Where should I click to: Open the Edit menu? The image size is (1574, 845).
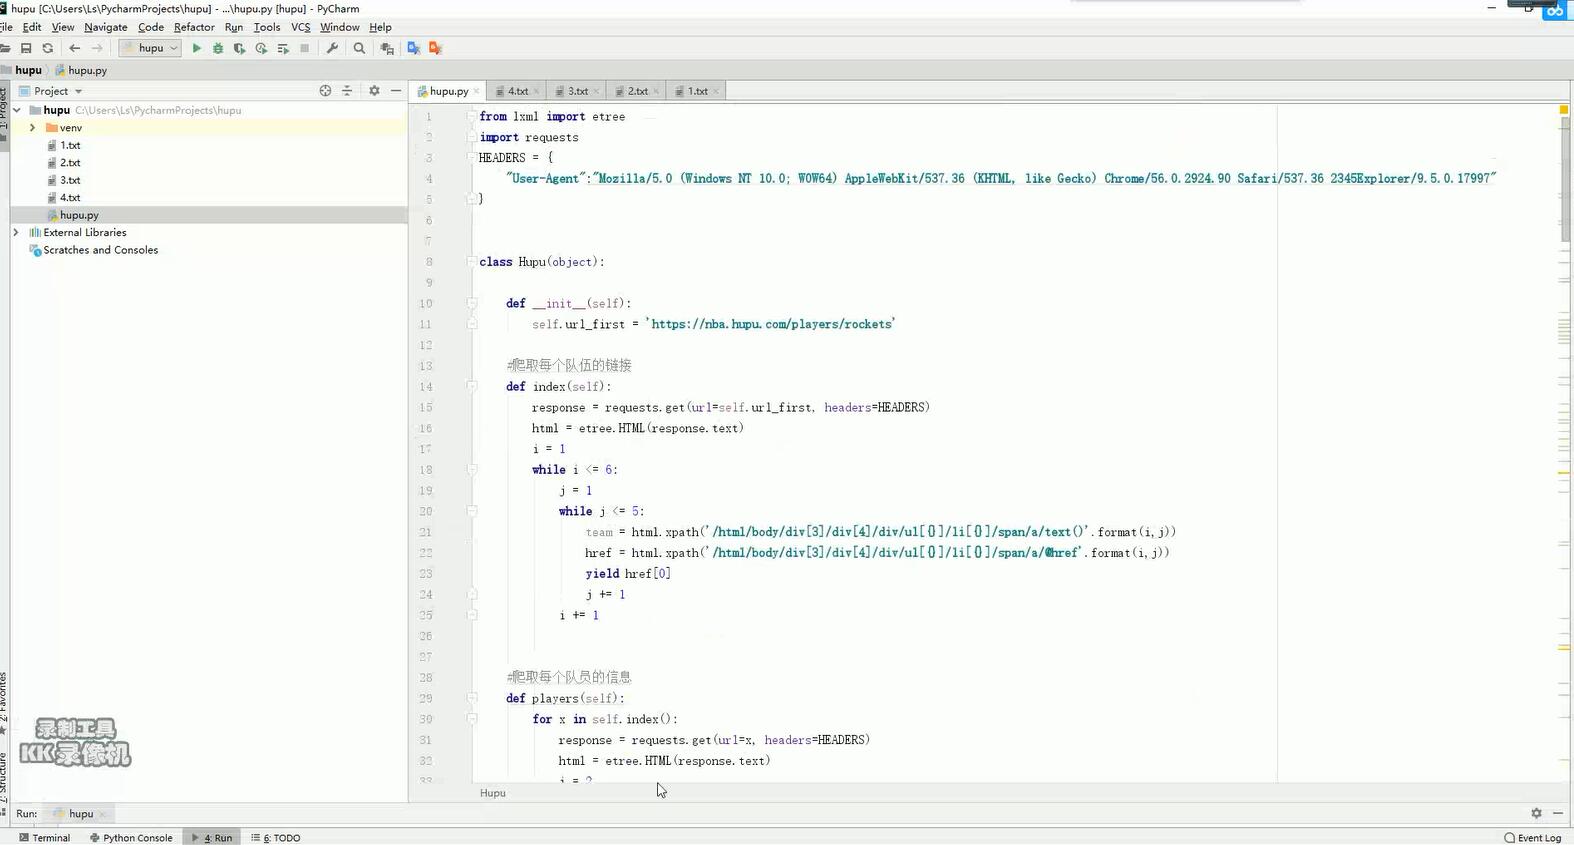32,27
